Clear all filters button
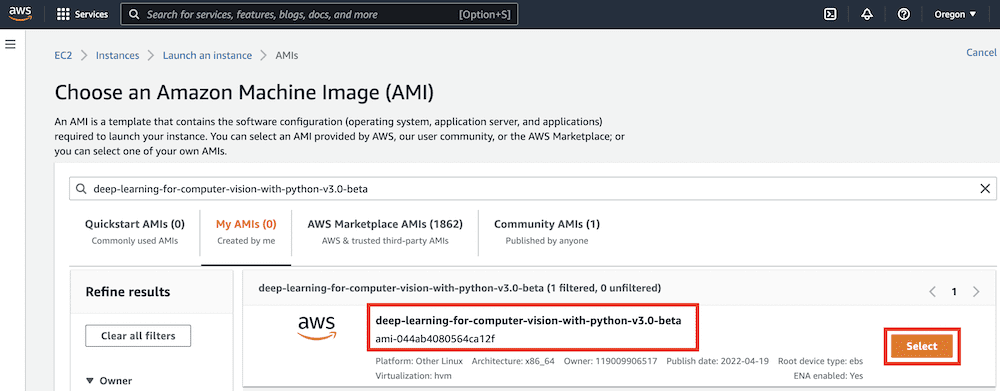 pyautogui.click(x=138, y=336)
